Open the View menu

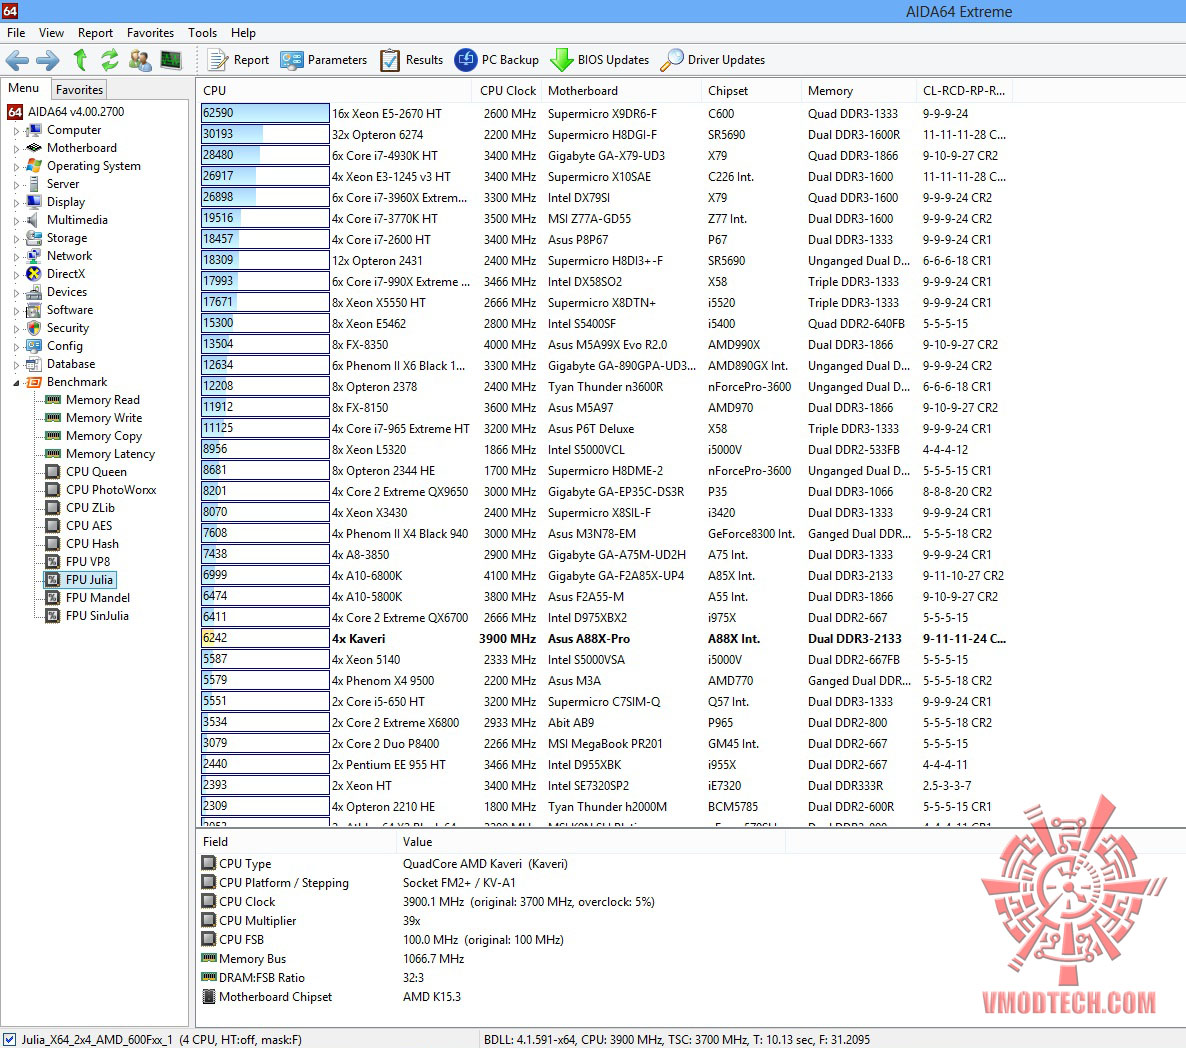[51, 33]
